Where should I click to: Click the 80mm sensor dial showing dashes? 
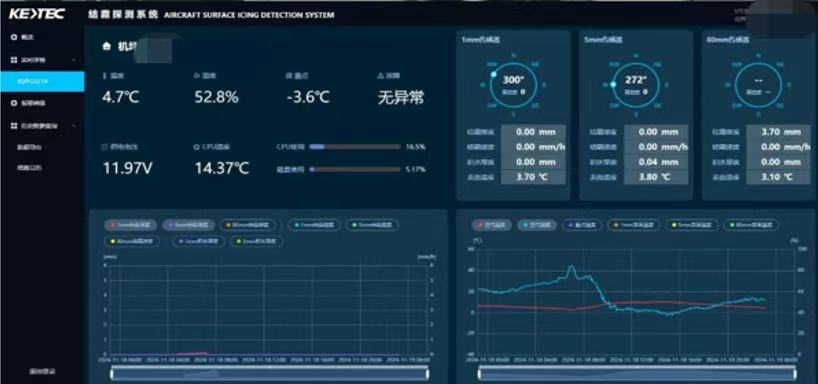[759, 85]
